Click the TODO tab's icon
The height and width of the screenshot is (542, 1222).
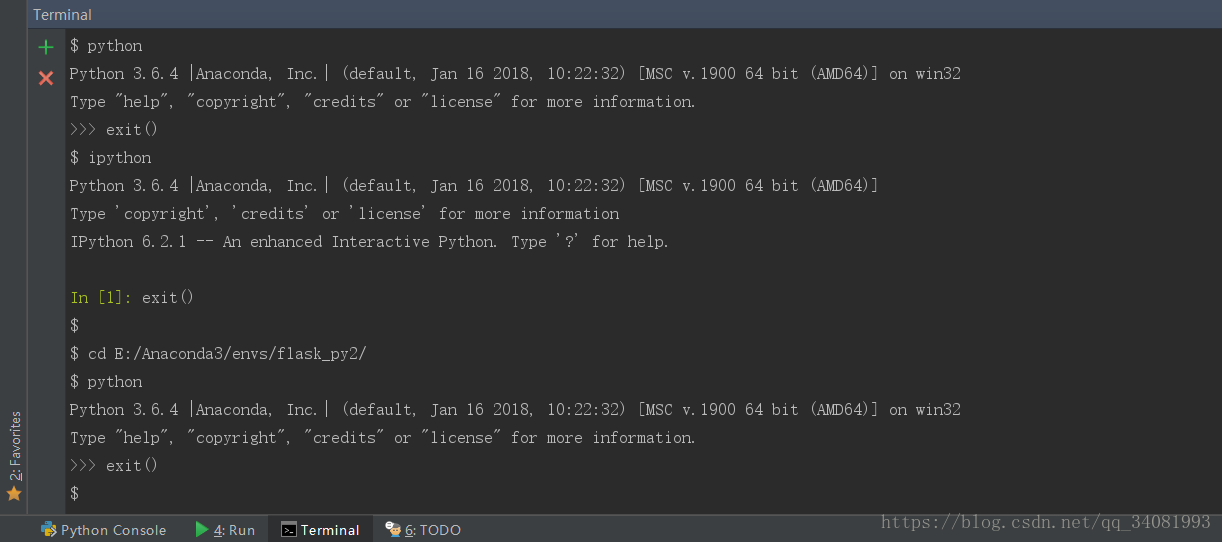pyautogui.click(x=393, y=530)
